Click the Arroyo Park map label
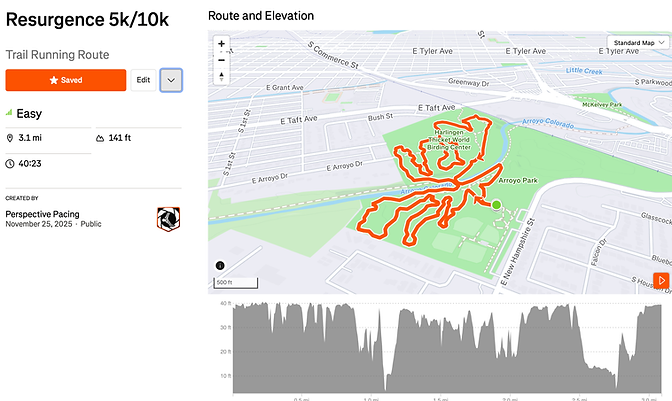Viewport: 672px width, 401px height. coord(518,182)
